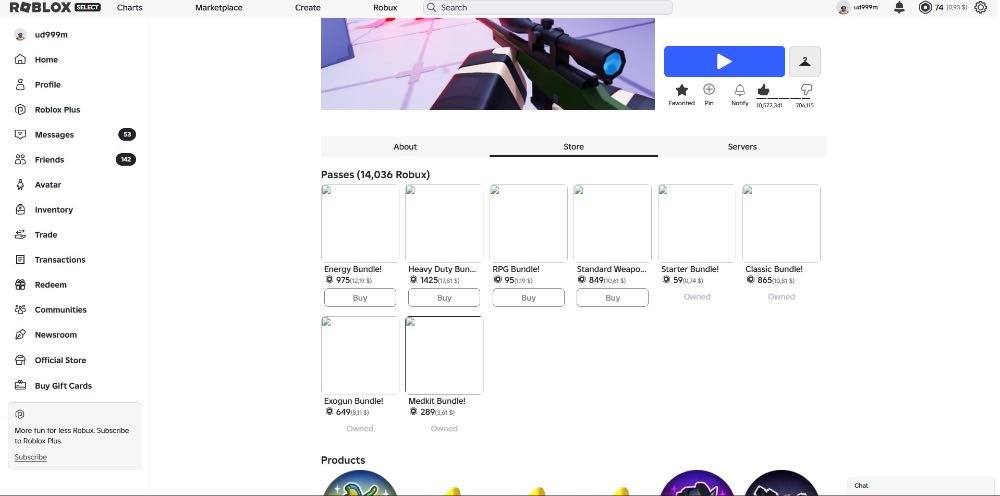
Task: Click the Inventory bag icon in sidebar
Action: pyautogui.click(x=20, y=210)
